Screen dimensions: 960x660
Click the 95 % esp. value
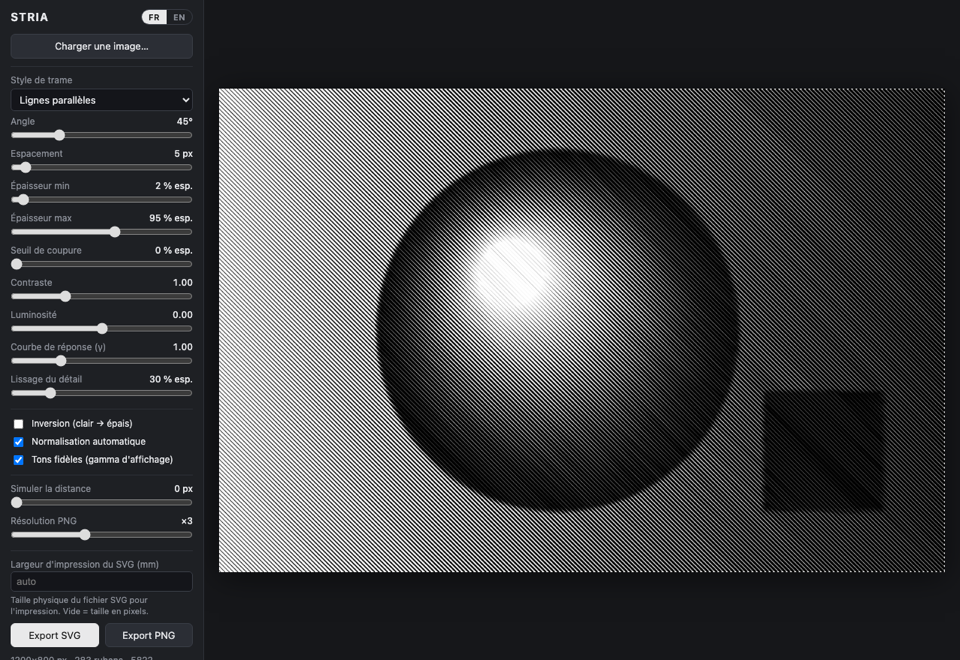171,218
